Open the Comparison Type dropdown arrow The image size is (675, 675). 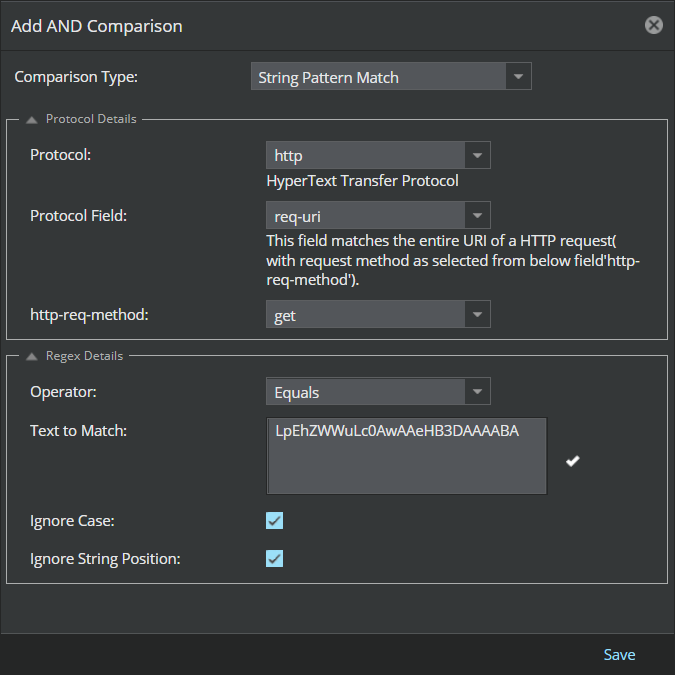tap(518, 76)
